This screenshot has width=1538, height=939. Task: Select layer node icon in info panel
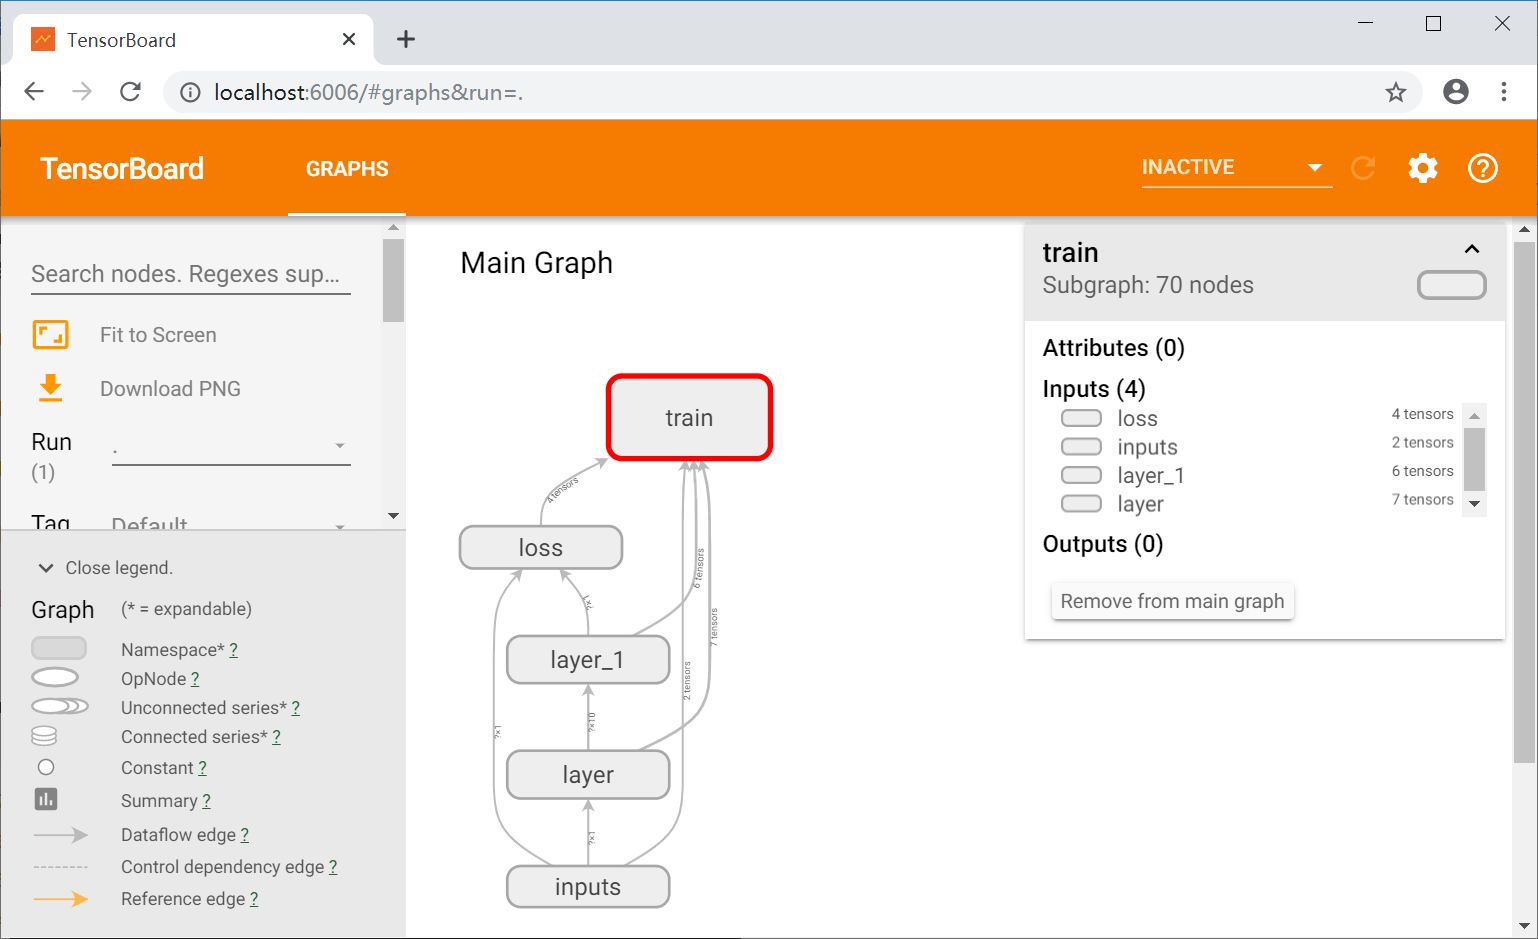tap(1081, 503)
